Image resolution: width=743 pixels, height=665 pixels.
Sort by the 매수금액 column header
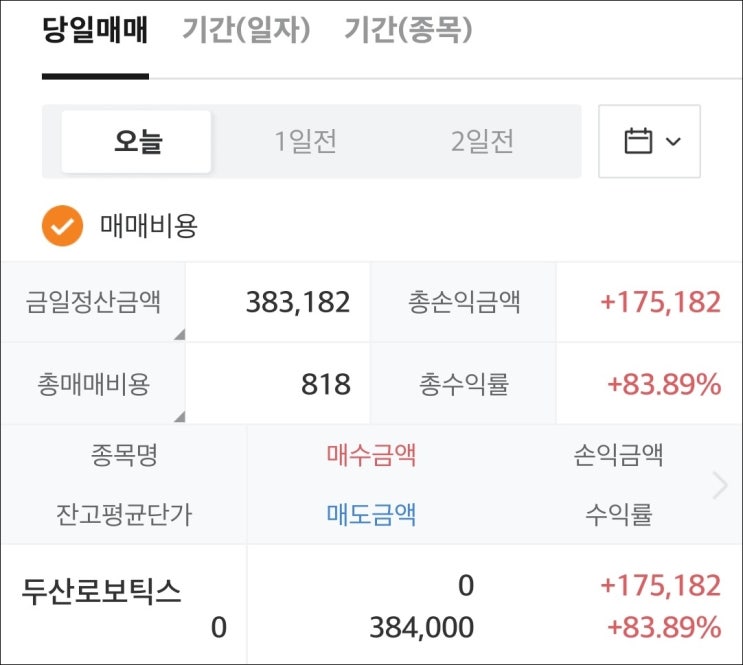(371, 456)
